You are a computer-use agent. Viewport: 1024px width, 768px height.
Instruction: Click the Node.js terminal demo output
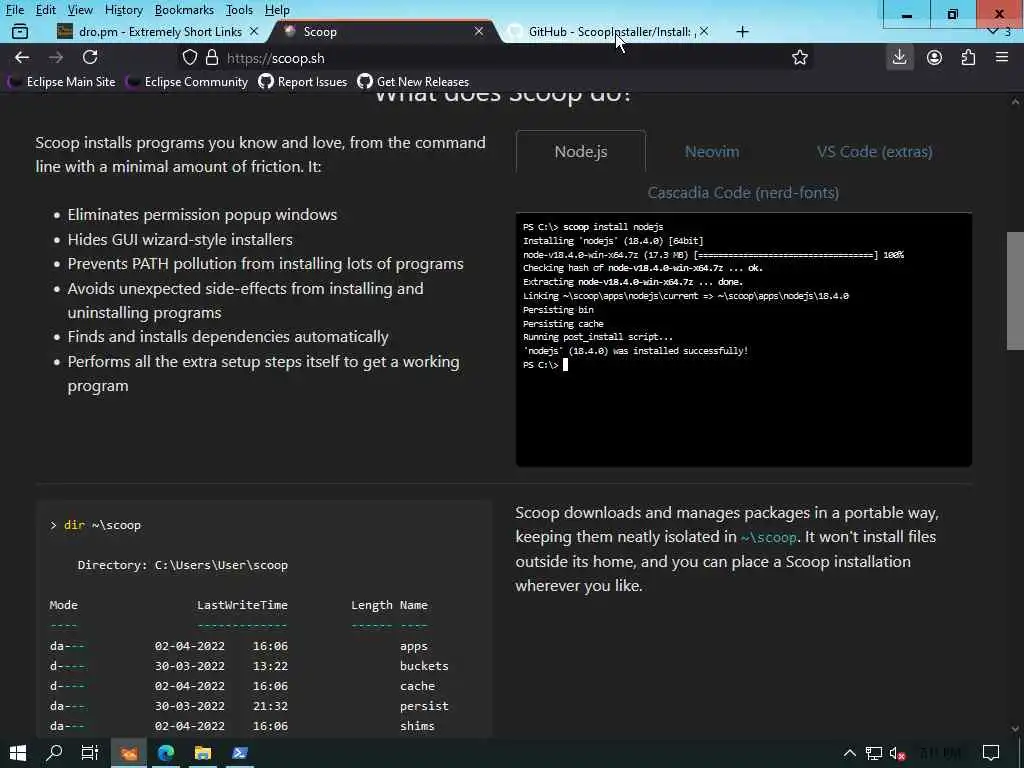point(744,340)
